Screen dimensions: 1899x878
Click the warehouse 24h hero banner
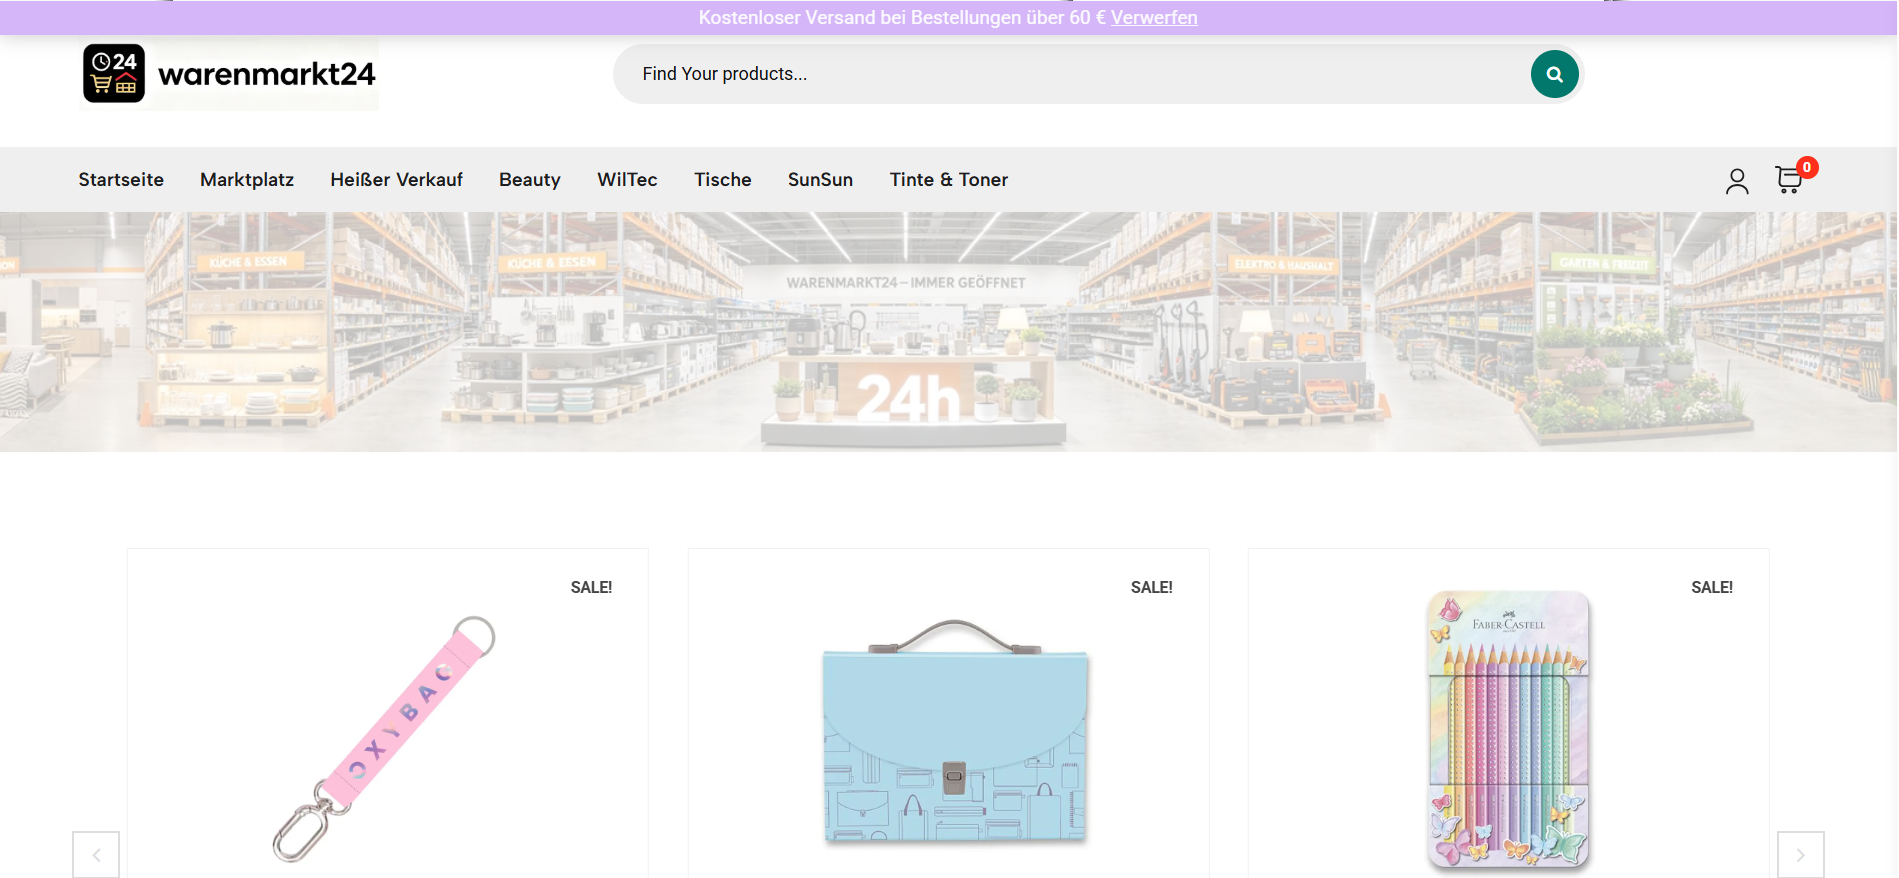pos(949,332)
